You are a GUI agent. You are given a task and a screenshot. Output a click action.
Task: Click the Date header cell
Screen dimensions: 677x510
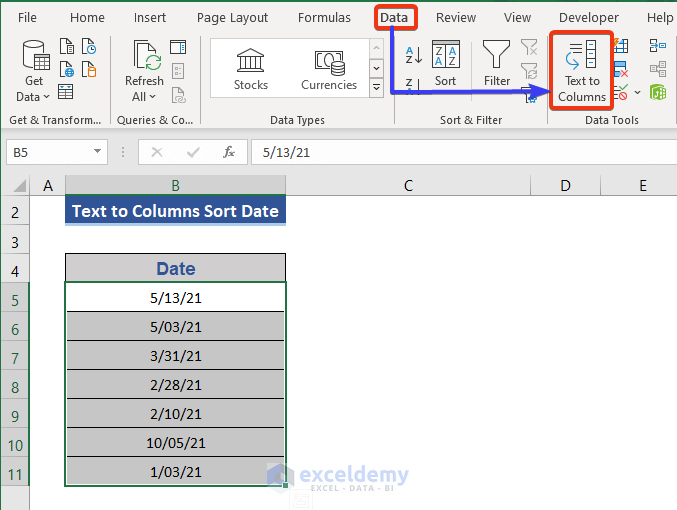coord(175,269)
